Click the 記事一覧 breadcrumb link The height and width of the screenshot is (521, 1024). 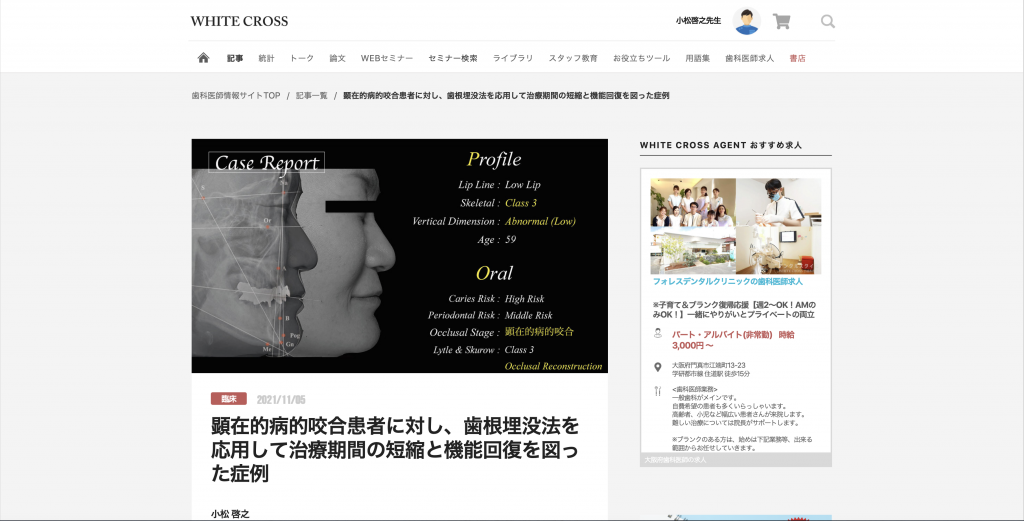(312, 95)
